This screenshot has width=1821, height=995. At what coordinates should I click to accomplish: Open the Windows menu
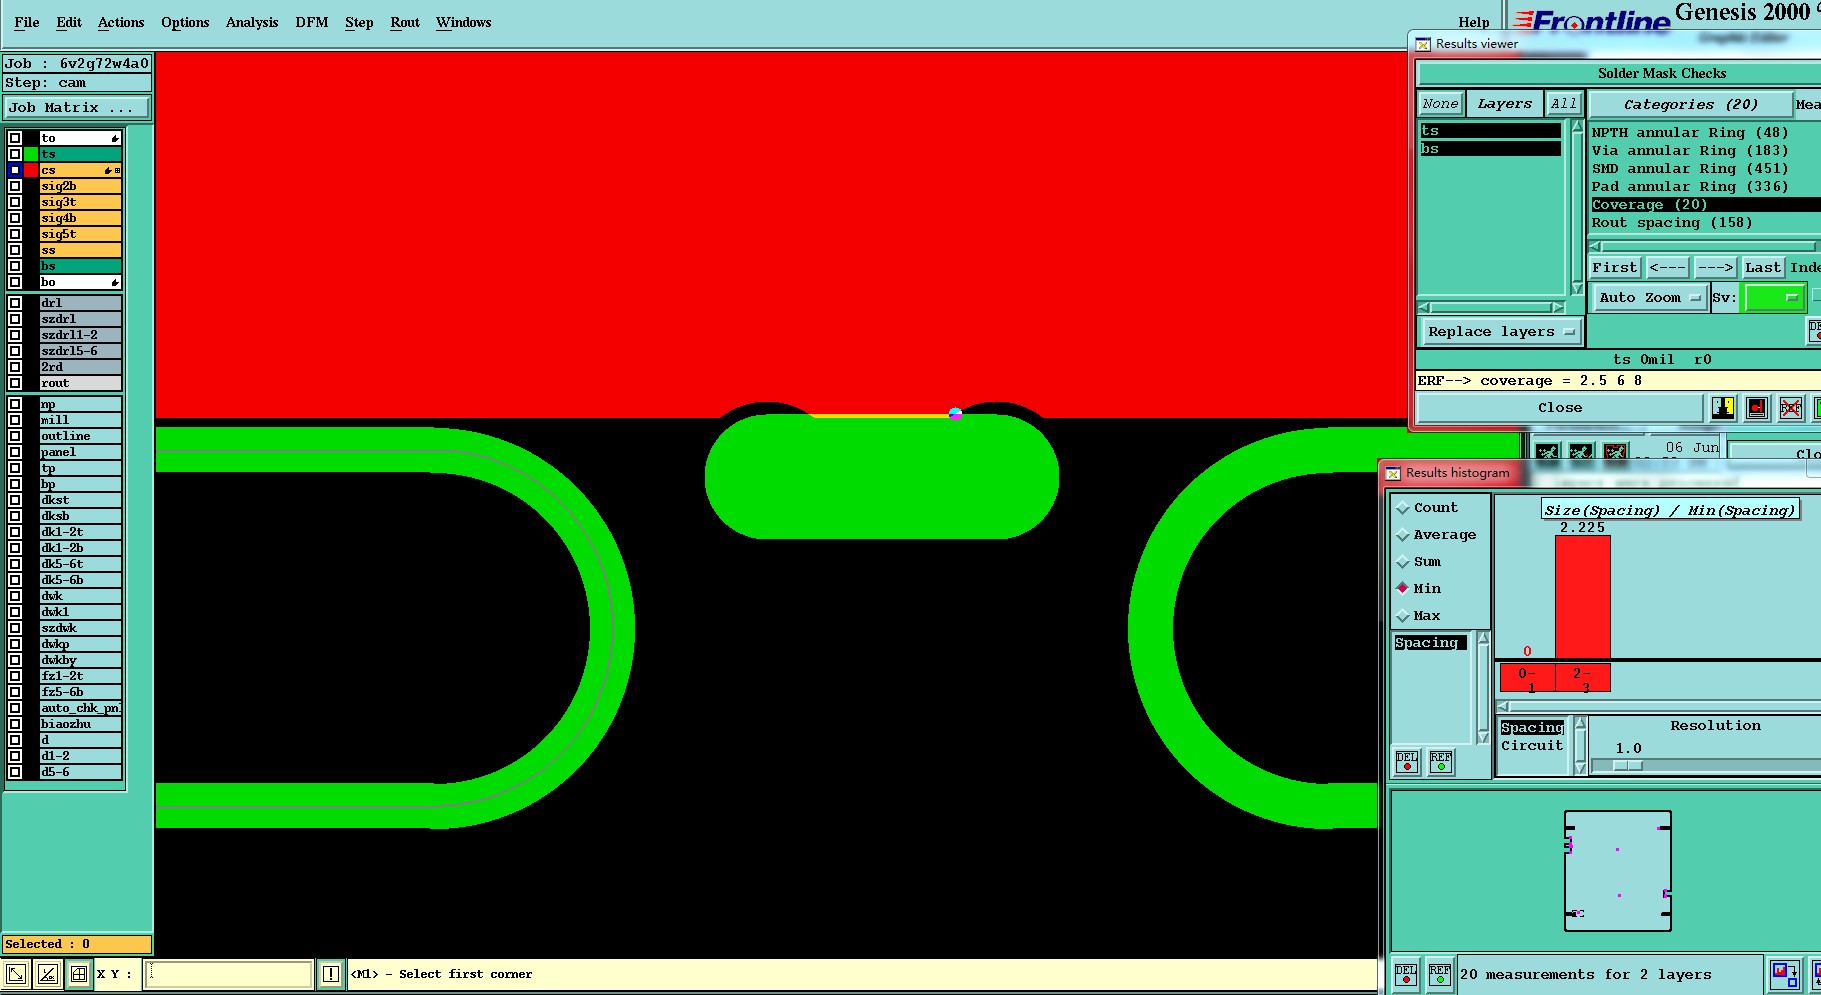(464, 22)
